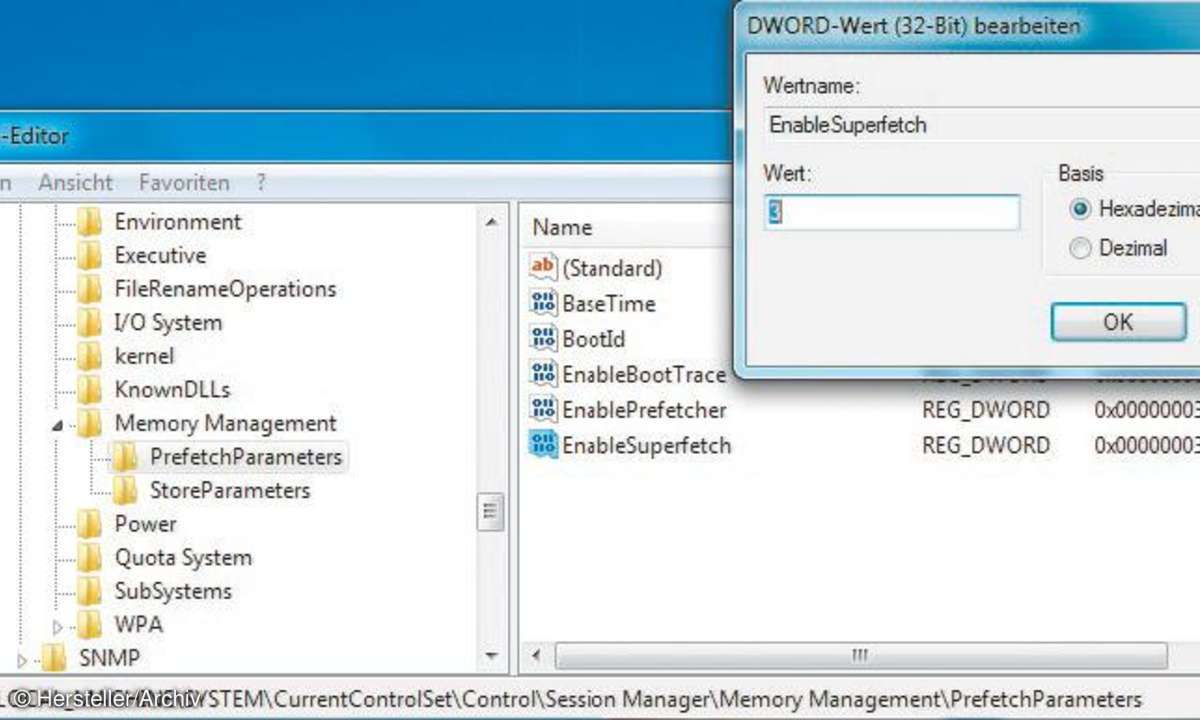Select the I/O System tree label
The height and width of the screenshot is (720, 1200).
[x=168, y=323]
